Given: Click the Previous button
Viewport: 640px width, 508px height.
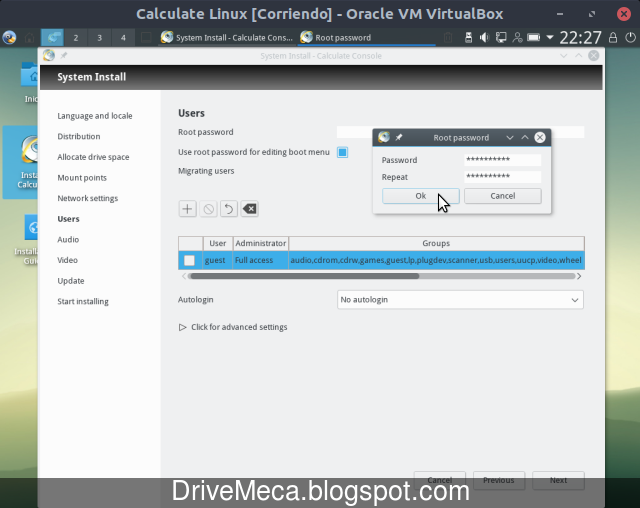Looking at the screenshot, I should point(499,480).
